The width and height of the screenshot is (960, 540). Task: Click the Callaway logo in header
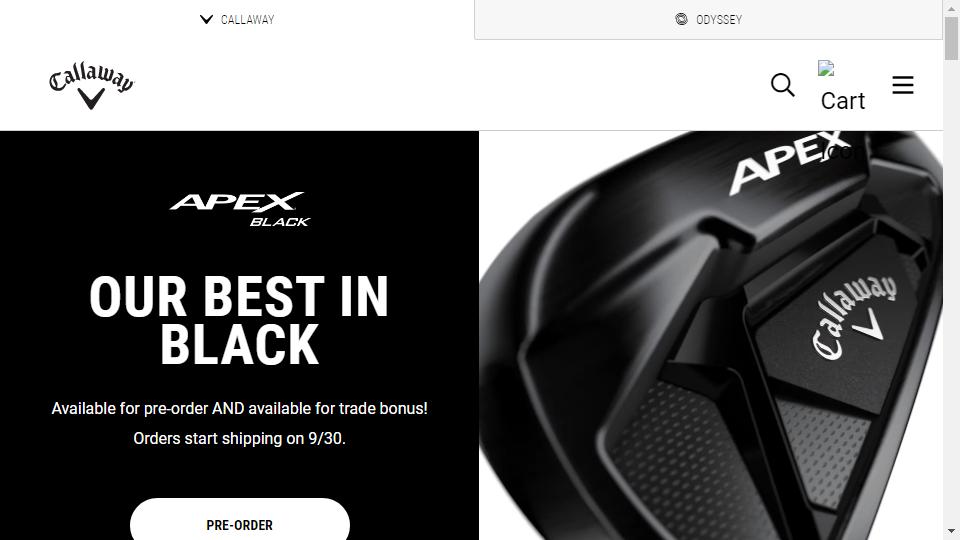pos(91,85)
